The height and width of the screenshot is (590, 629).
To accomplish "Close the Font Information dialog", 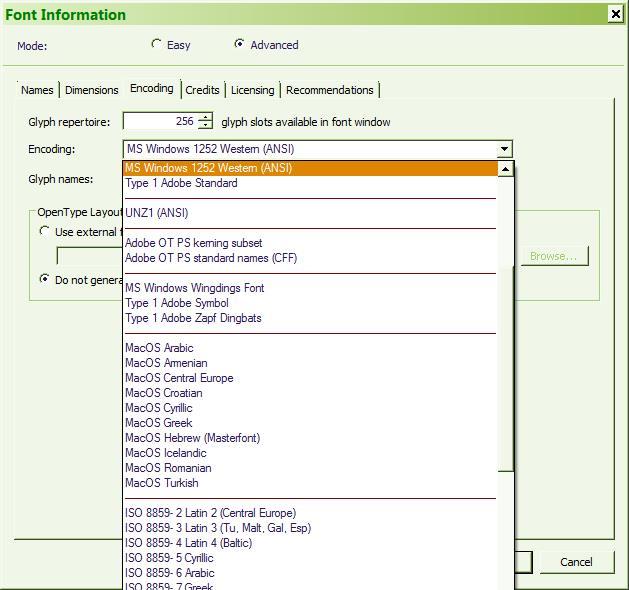I will pos(616,14).
